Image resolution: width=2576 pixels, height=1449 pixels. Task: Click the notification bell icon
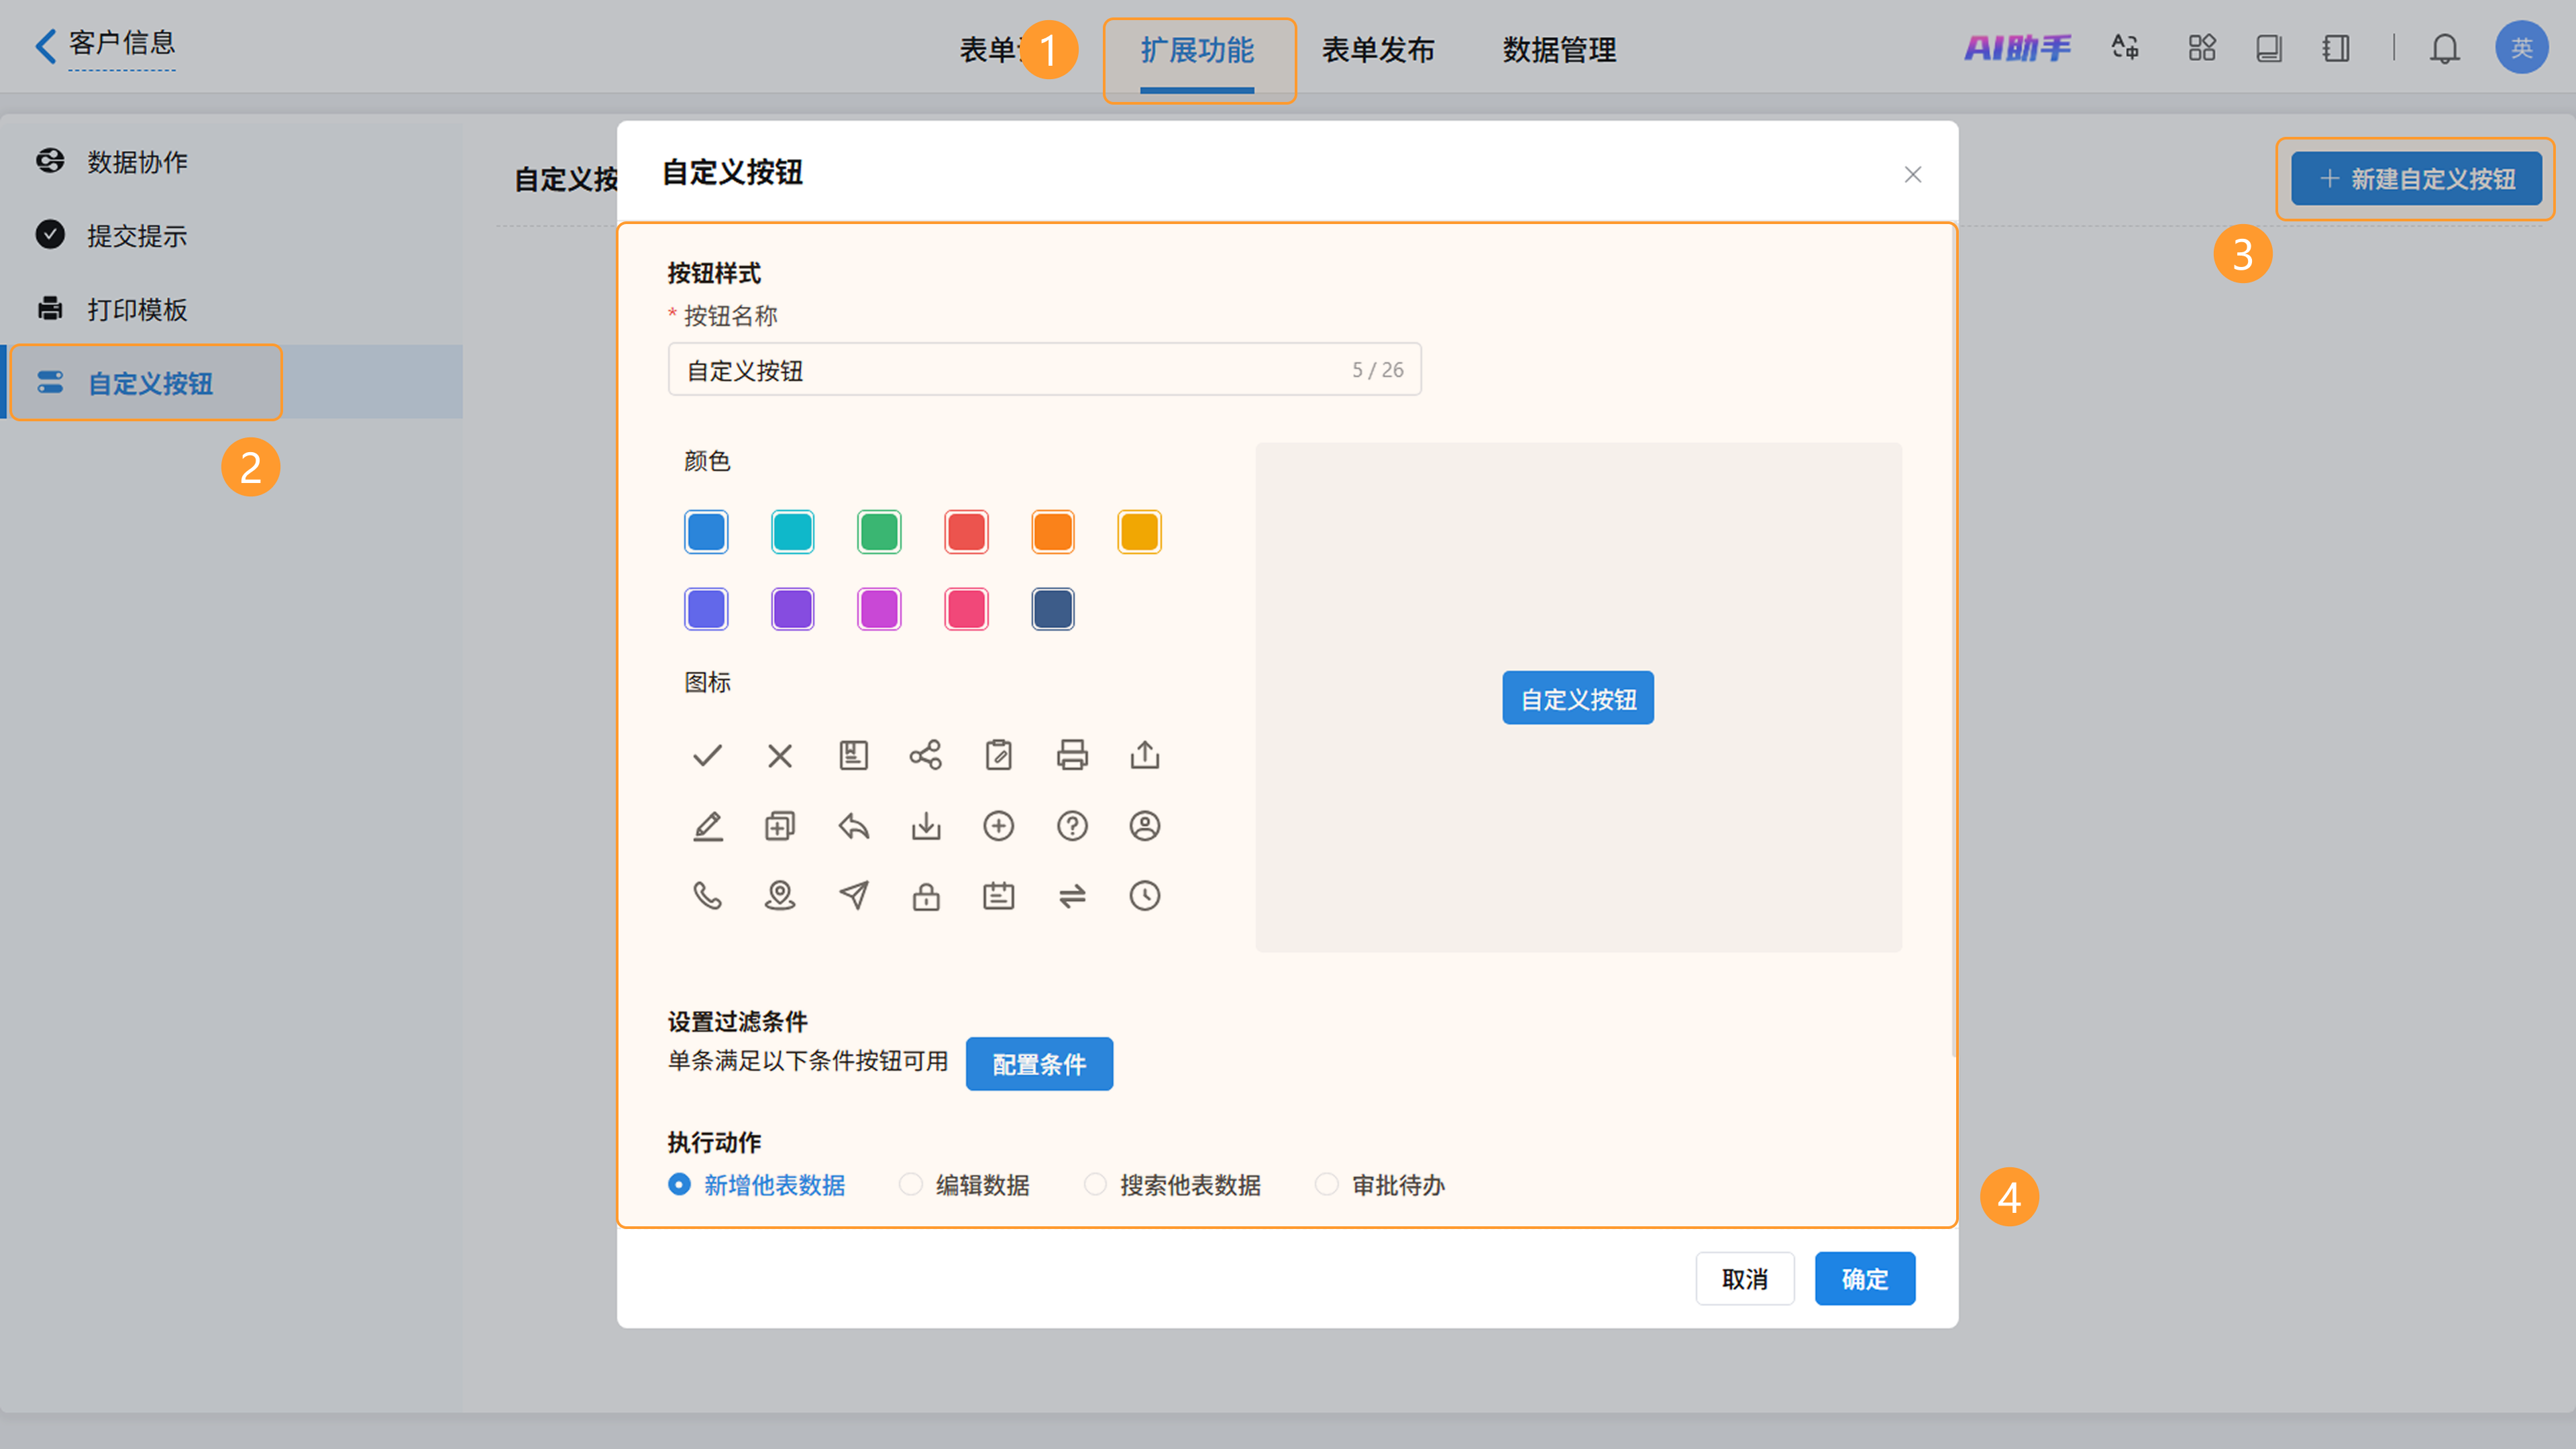2444,48
